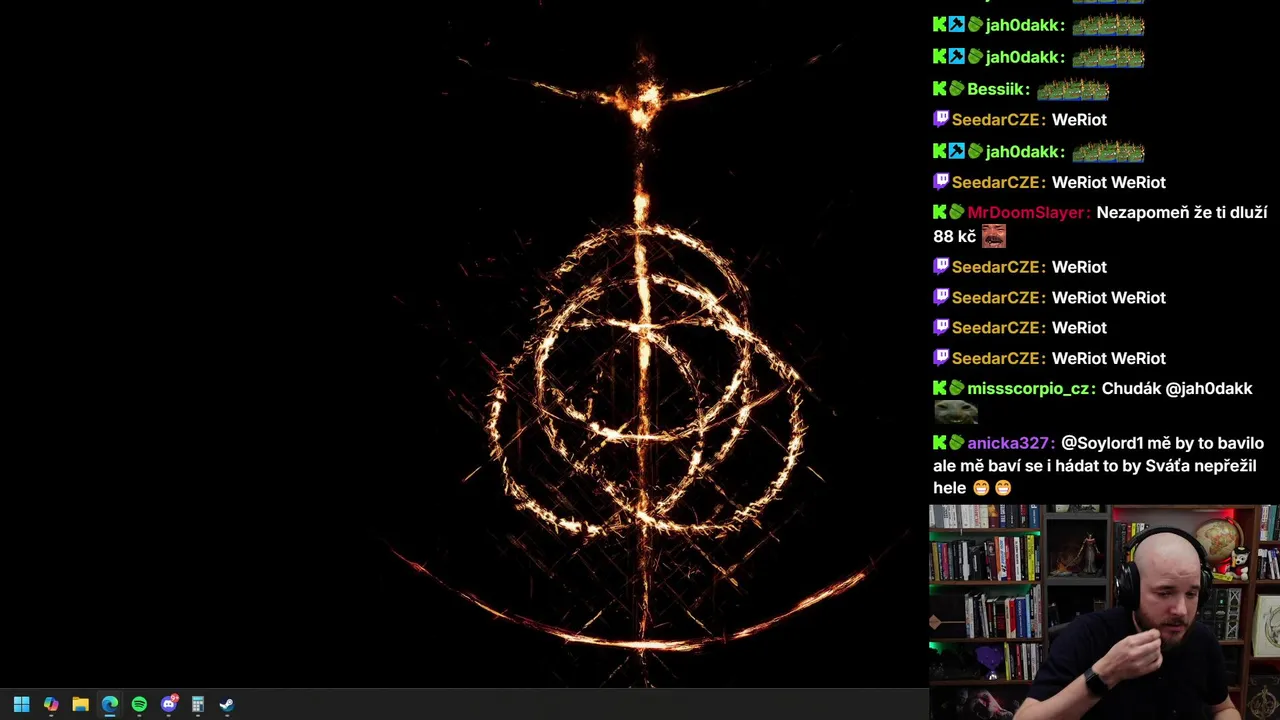Open Steam from the taskbar
Viewport: 1280px width, 720px height.
point(227,704)
